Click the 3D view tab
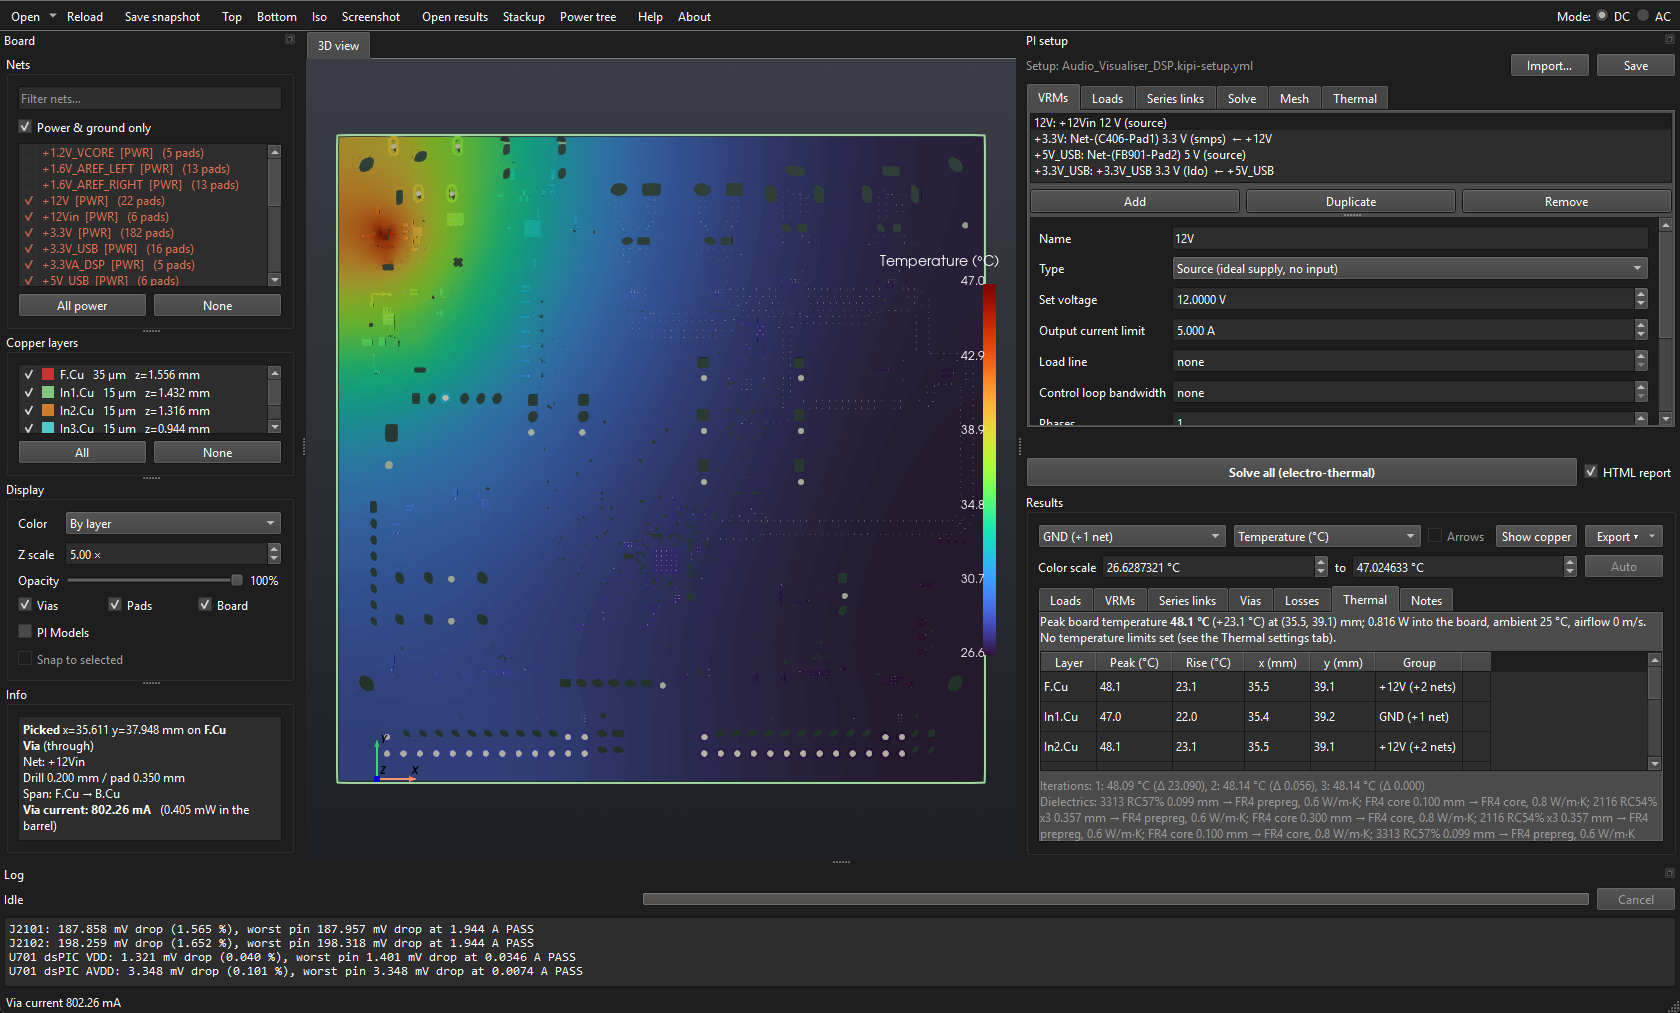 pos(338,45)
